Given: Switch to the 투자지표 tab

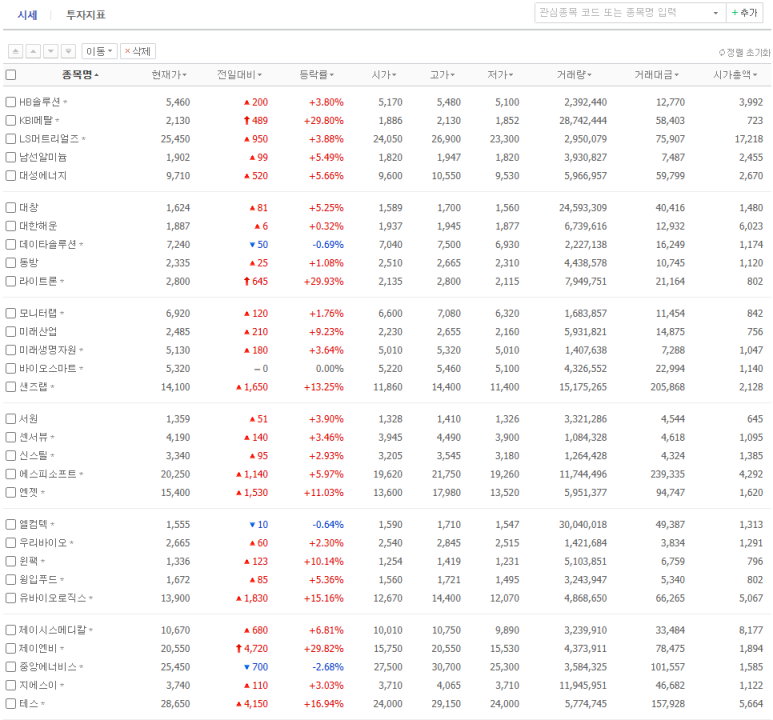Looking at the screenshot, I should [x=86, y=15].
